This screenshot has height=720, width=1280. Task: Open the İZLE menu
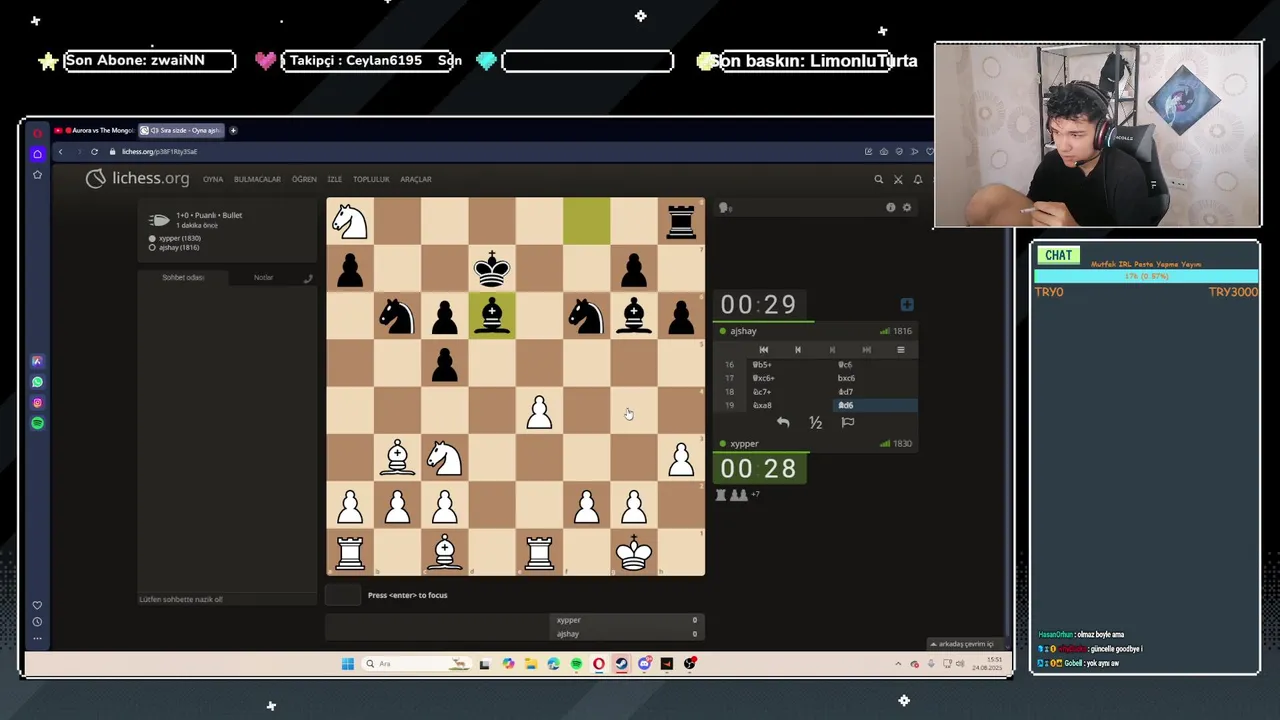[x=334, y=179]
